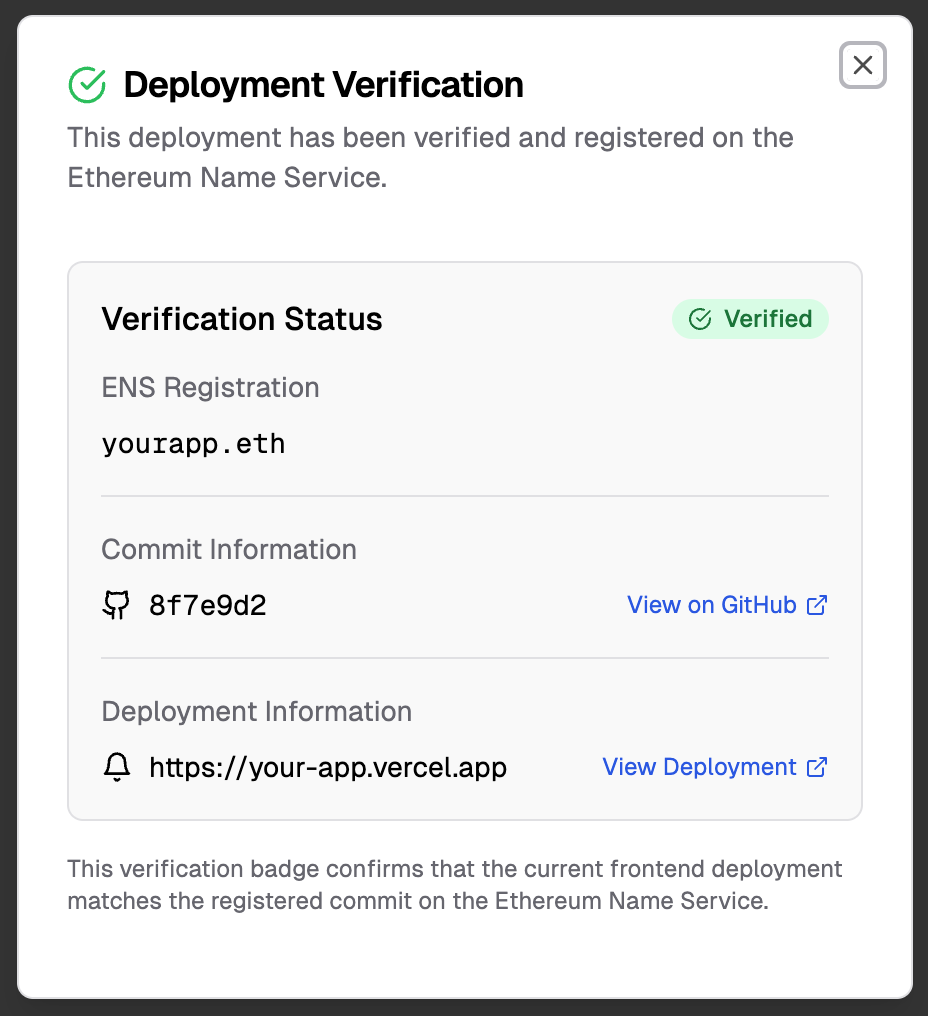
Task: Click the external-link icon after View on GitHub
Action: pos(817,605)
